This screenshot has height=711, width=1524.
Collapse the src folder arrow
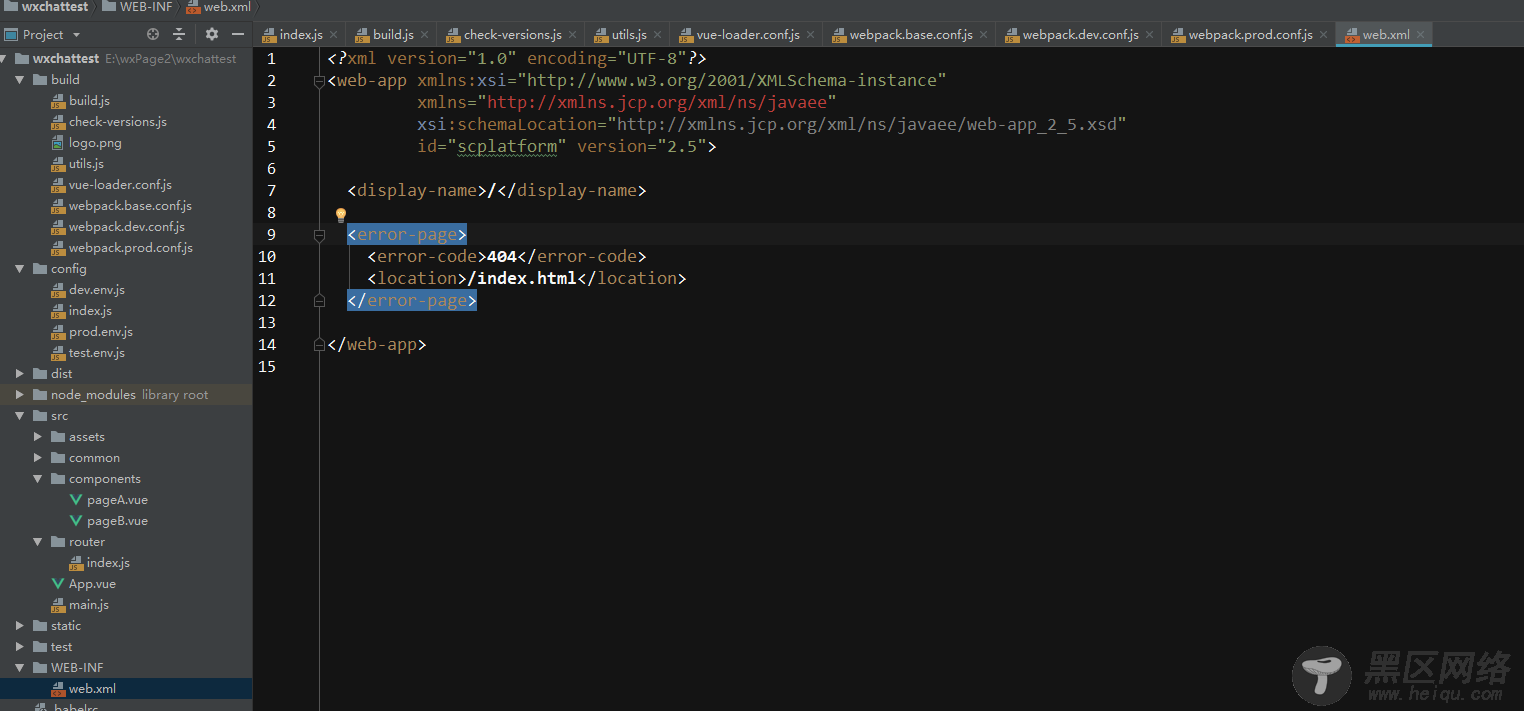coord(20,416)
